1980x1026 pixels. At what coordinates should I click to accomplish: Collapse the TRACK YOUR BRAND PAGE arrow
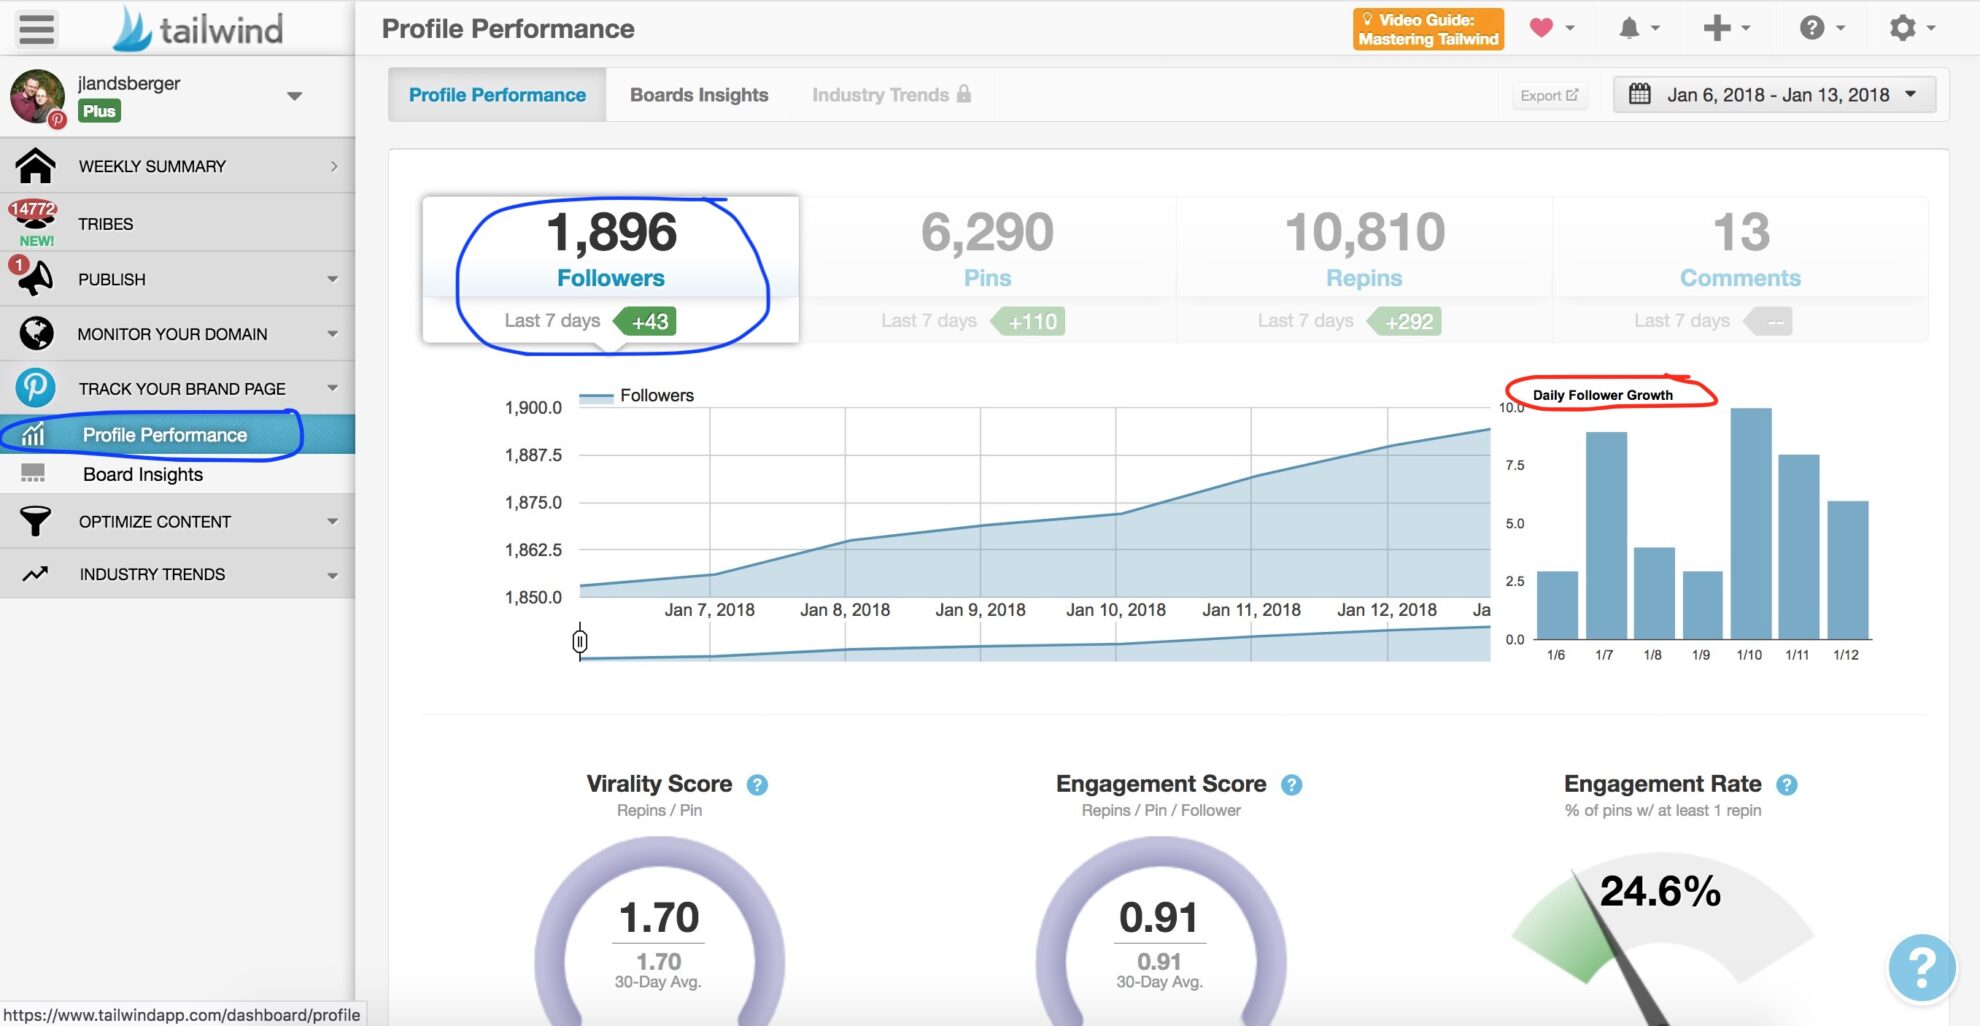click(x=332, y=388)
